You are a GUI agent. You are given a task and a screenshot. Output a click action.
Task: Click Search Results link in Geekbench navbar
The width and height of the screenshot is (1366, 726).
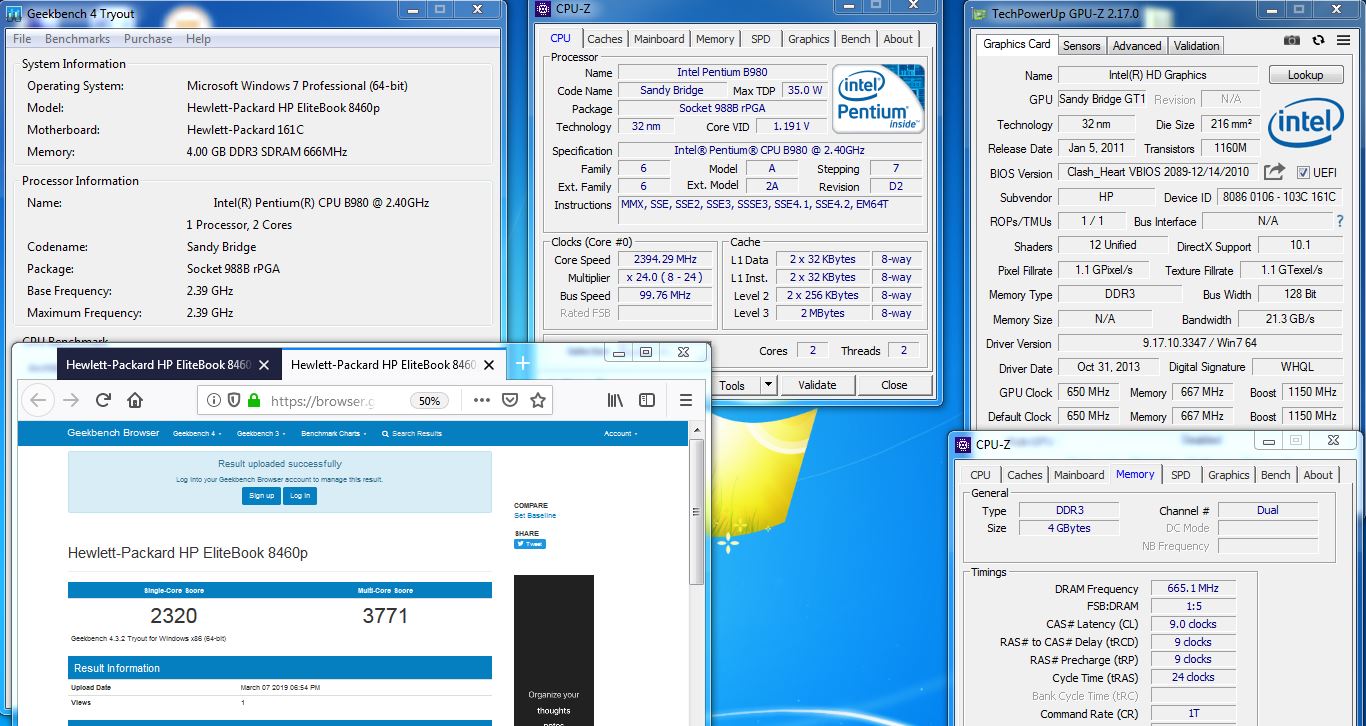point(412,434)
